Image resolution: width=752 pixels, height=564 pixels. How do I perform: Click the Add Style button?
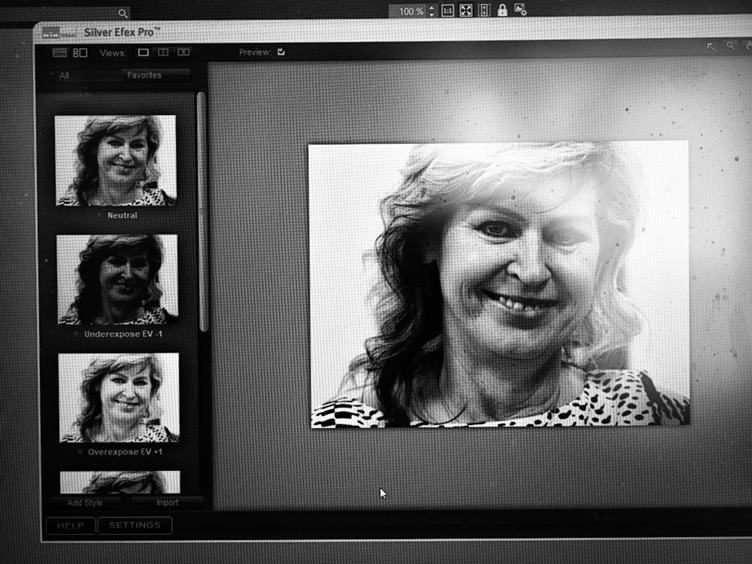[x=84, y=503]
